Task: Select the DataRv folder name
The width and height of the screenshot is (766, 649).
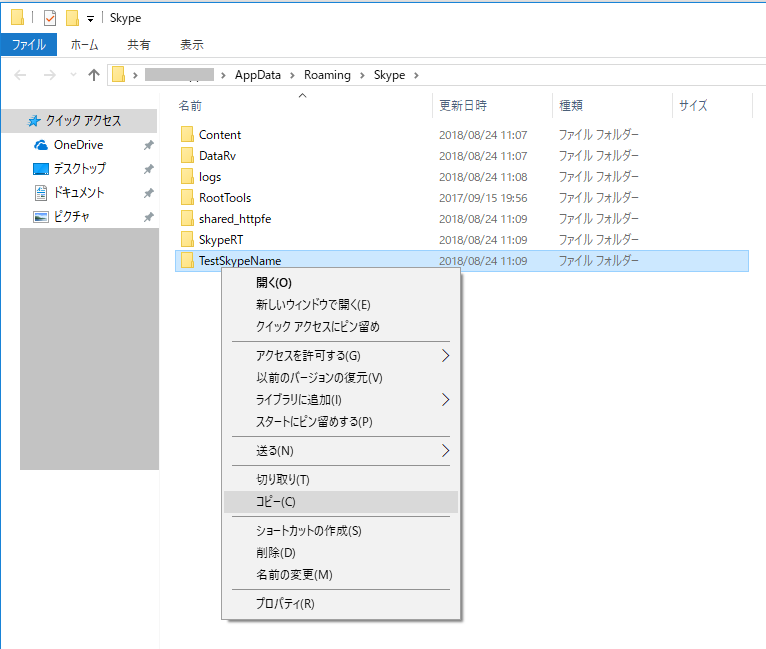Action: [217, 156]
